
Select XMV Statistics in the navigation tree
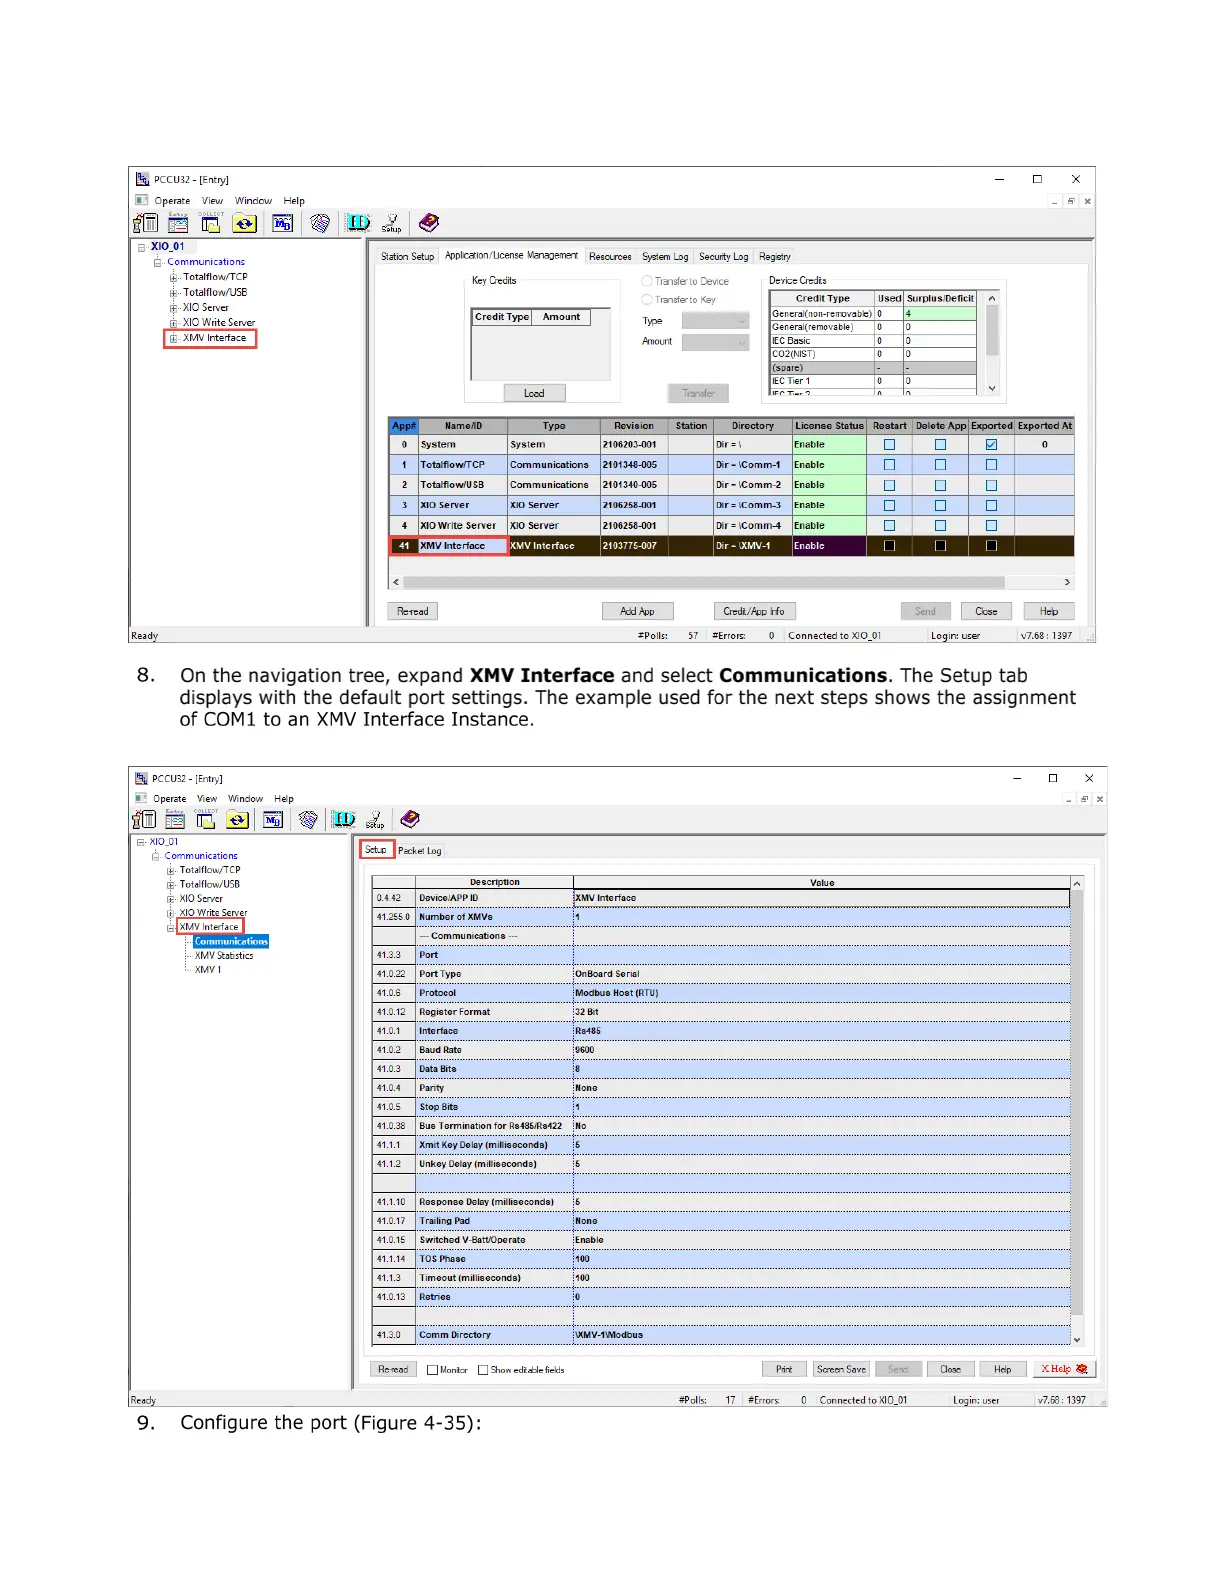tap(224, 956)
